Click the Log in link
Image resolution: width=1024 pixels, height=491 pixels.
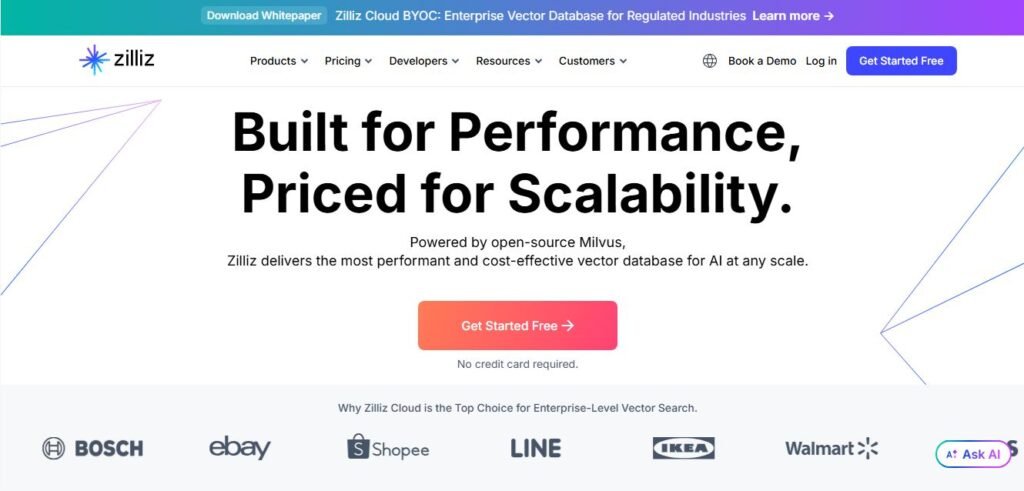pos(821,61)
